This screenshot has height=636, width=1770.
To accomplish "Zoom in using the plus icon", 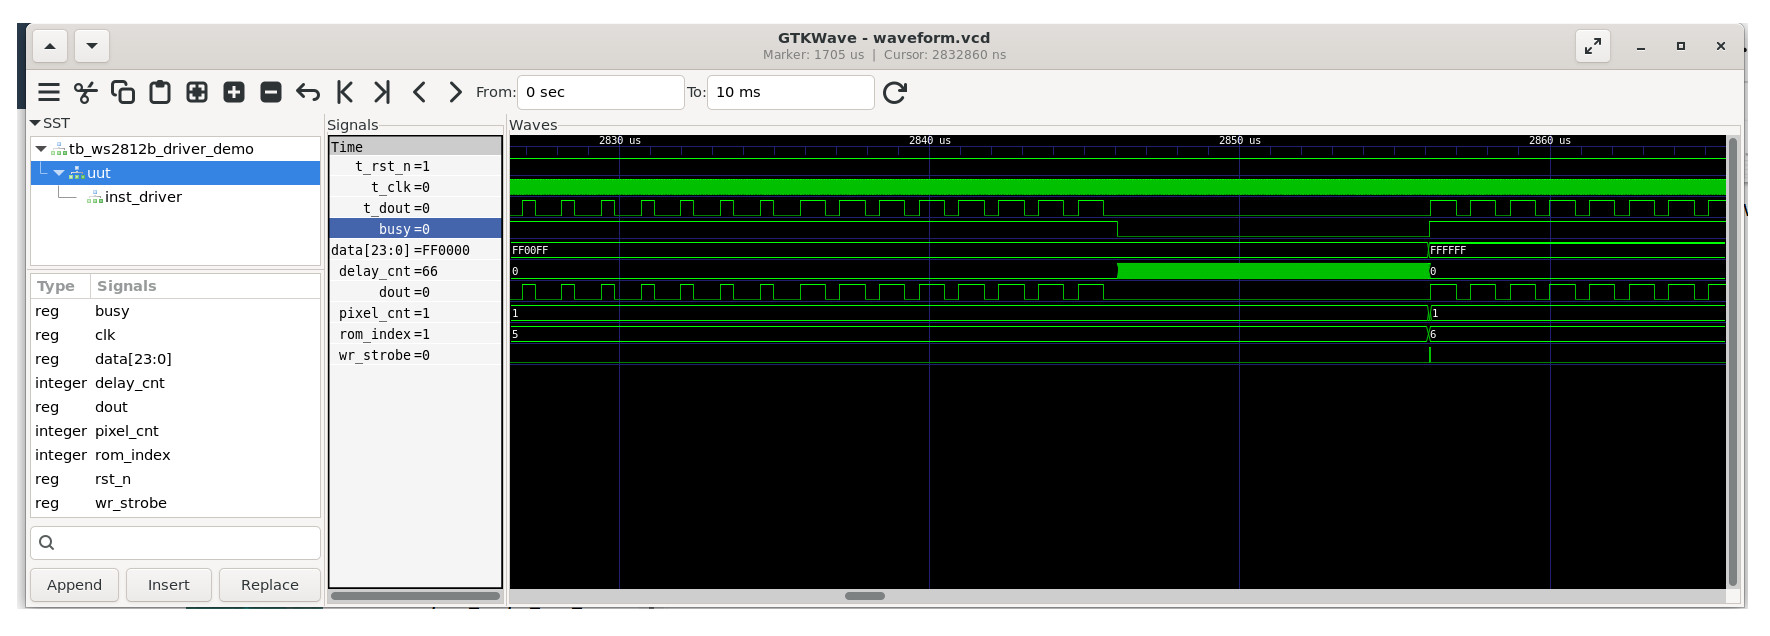I will (x=234, y=93).
